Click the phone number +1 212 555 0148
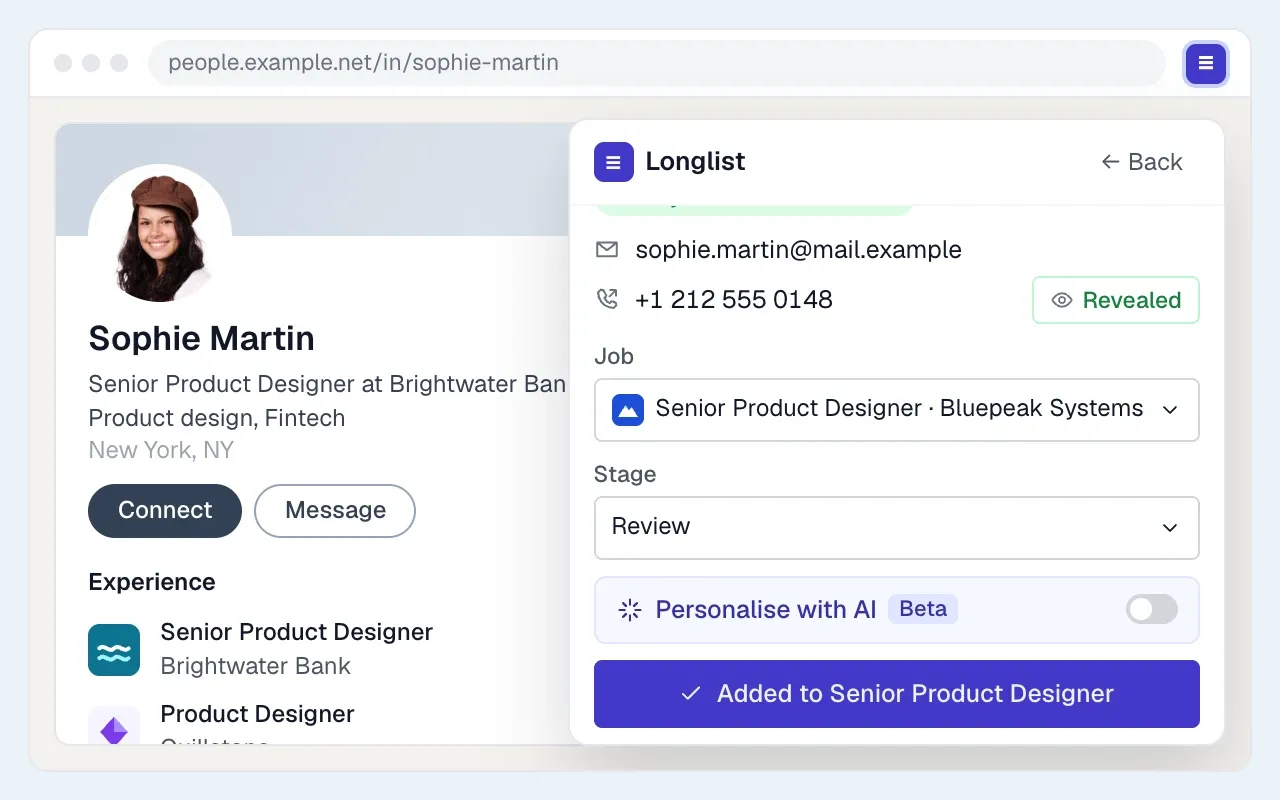Viewport: 1280px width, 800px height. click(734, 299)
